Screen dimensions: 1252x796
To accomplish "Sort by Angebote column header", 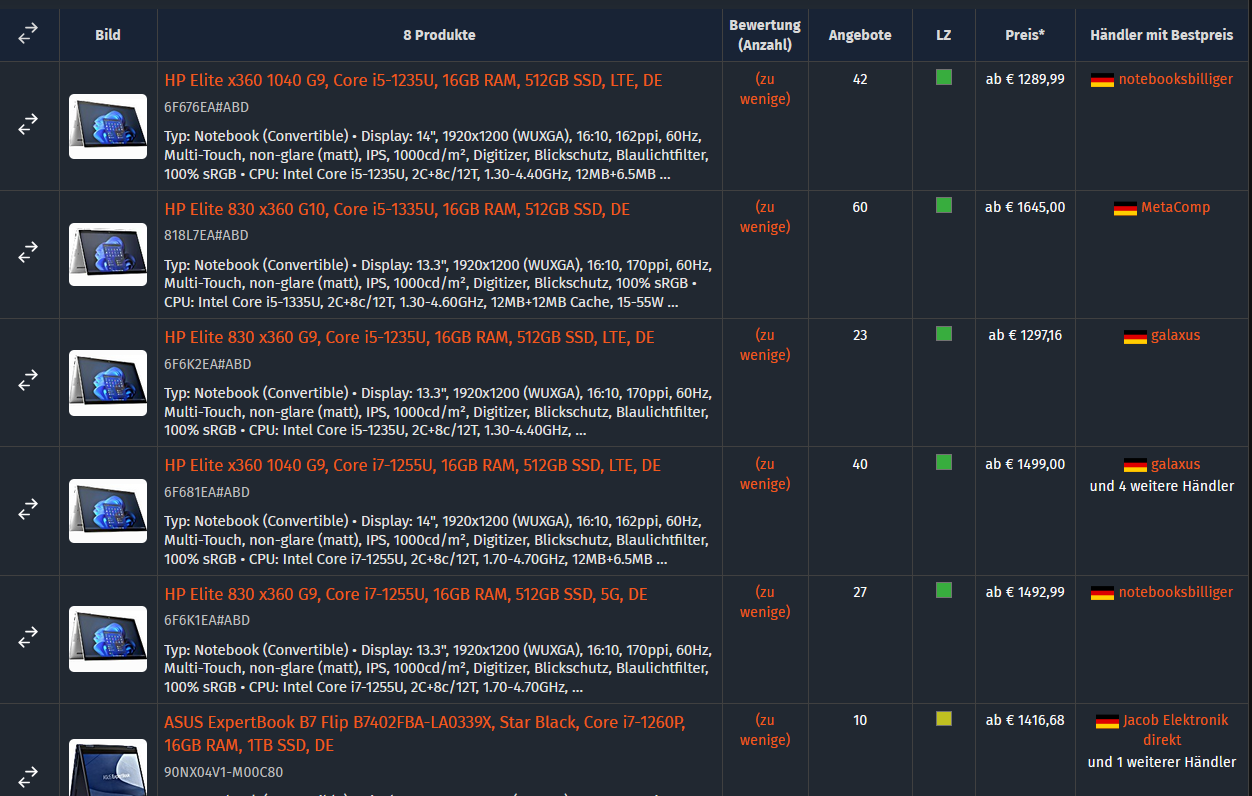I will pyautogui.click(x=860, y=35).
